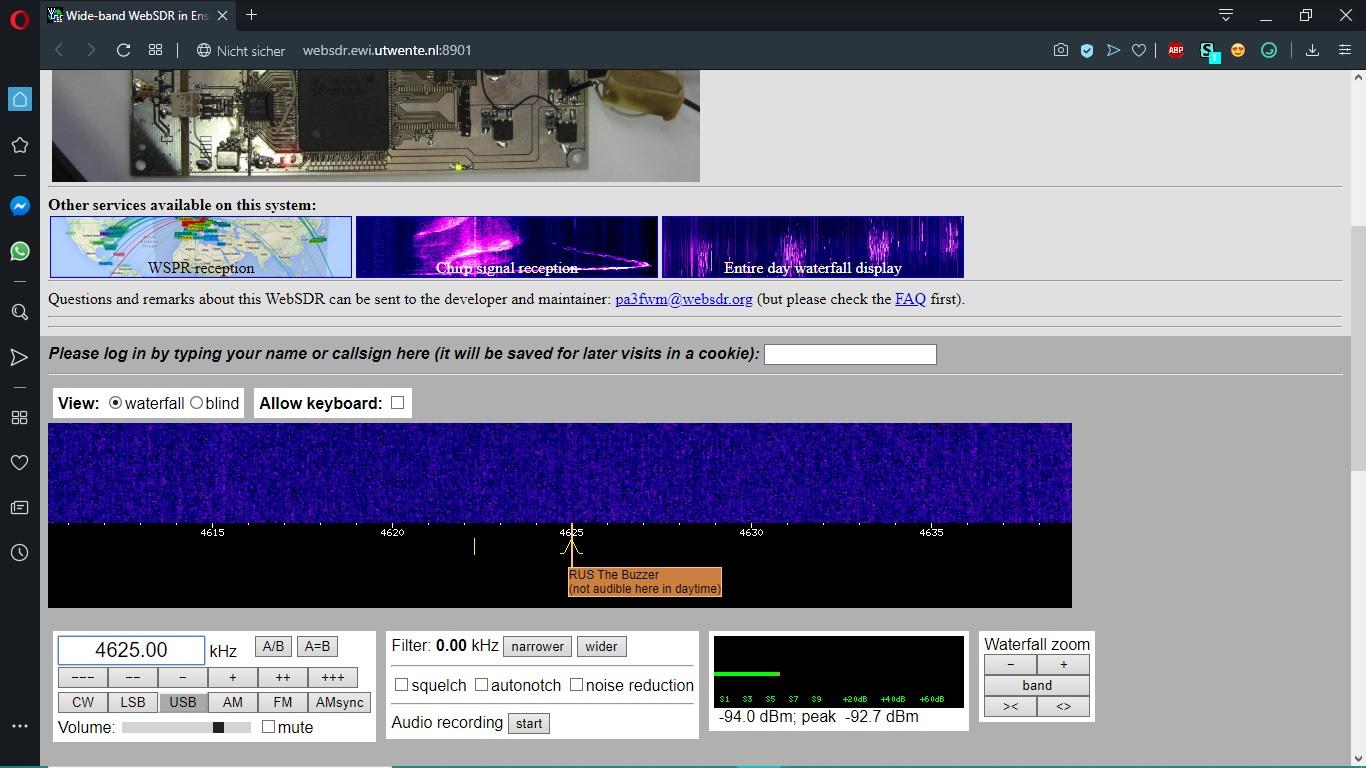
Task: Reload the WebSDR page
Action: pos(123,50)
